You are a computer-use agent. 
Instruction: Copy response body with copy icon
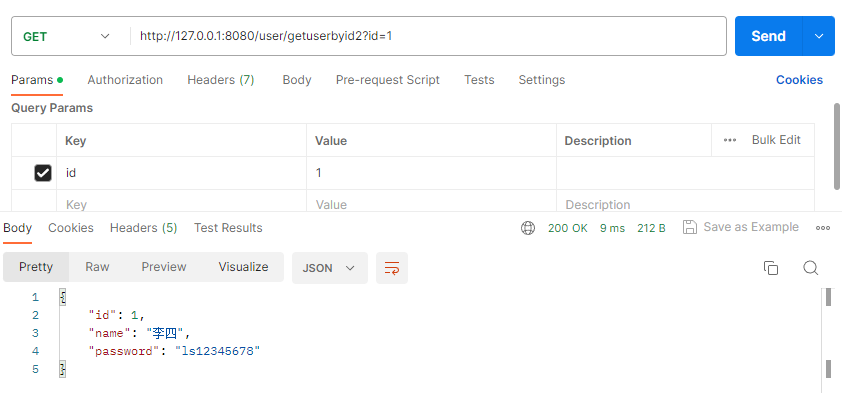click(x=771, y=267)
